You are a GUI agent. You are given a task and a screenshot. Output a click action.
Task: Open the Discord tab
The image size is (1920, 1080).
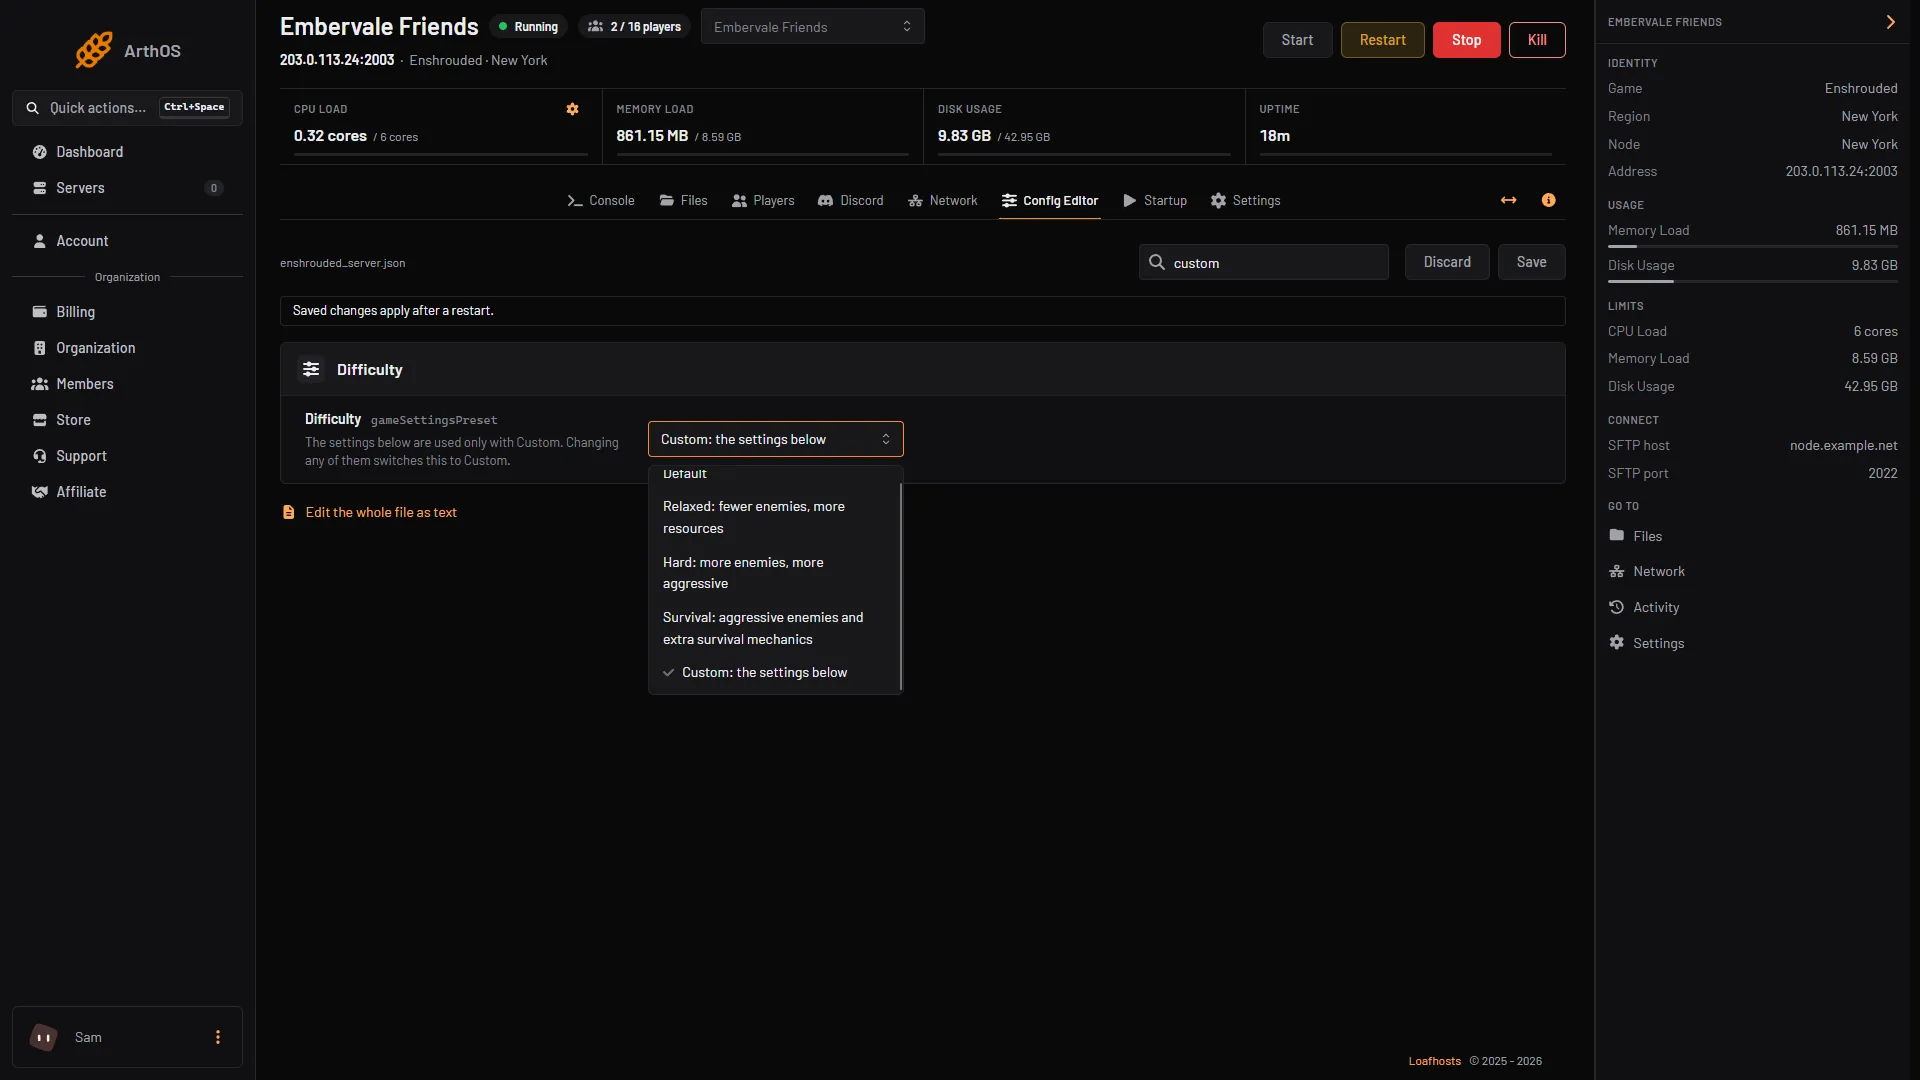[851, 201]
